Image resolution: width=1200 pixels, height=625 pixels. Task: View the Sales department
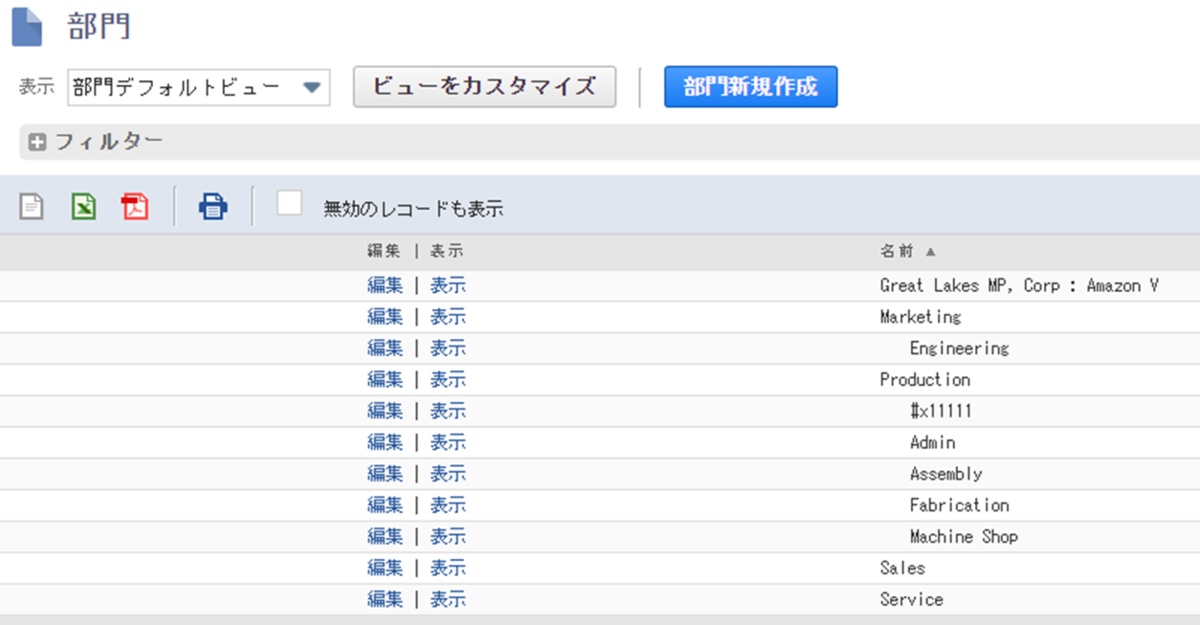coord(448,567)
